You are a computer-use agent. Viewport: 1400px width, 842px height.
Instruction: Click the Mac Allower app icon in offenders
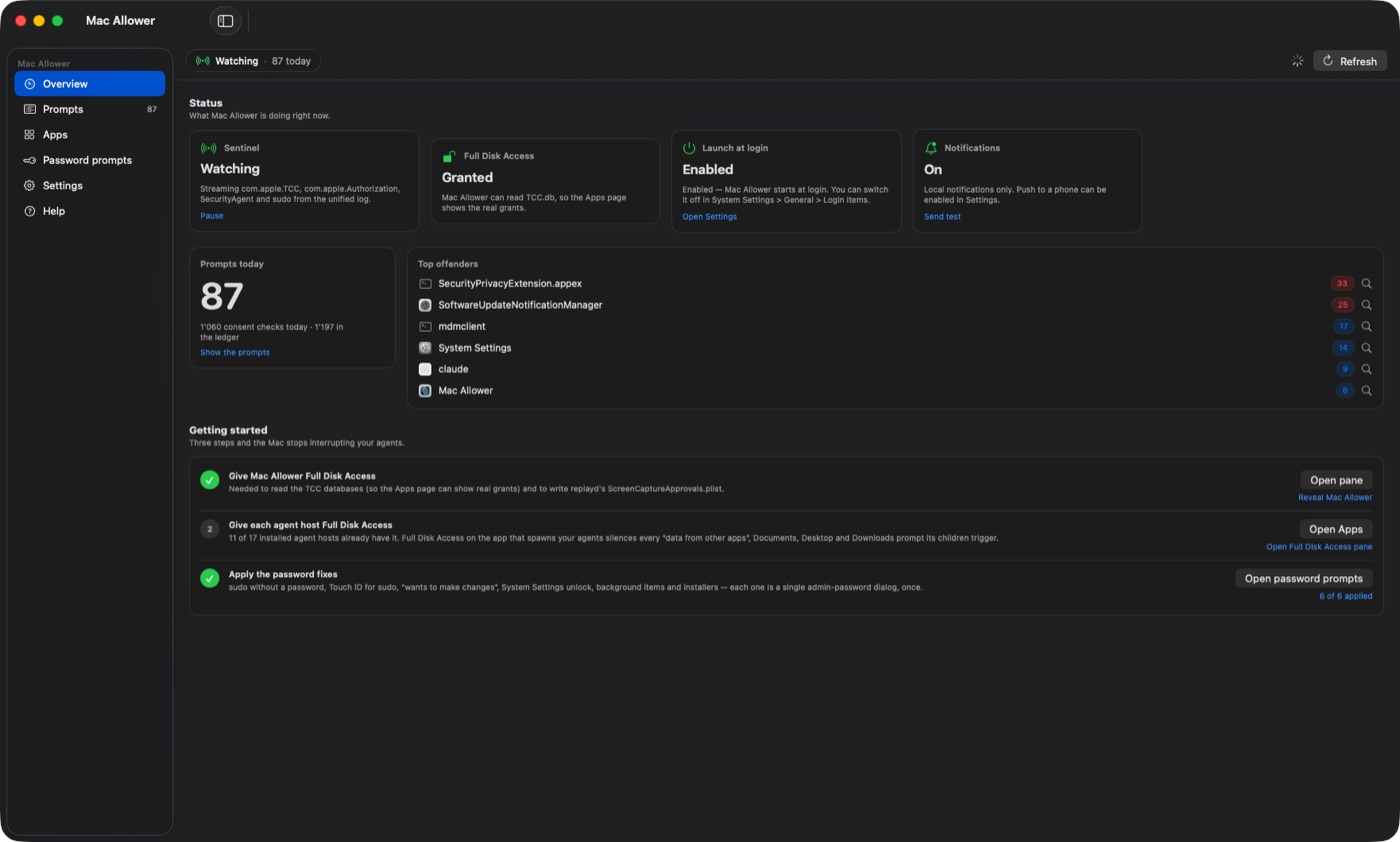(x=425, y=391)
